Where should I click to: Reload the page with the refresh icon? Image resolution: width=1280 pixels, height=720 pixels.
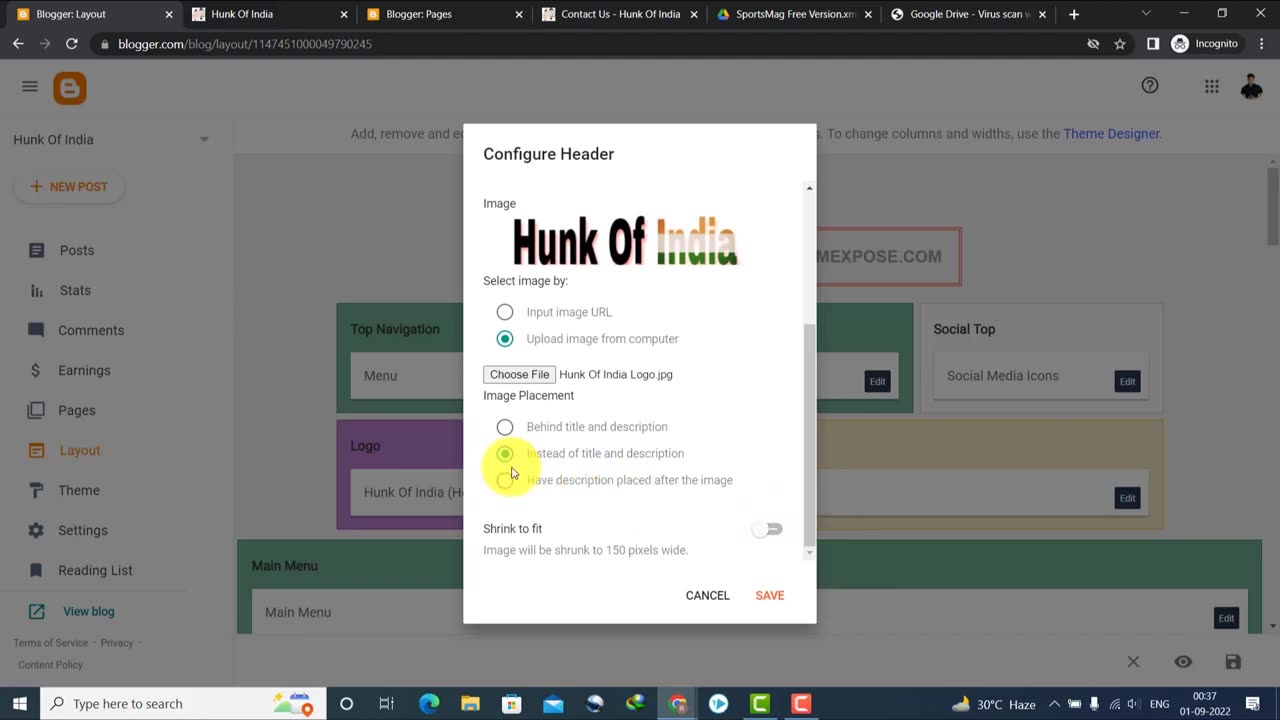tap(72, 44)
